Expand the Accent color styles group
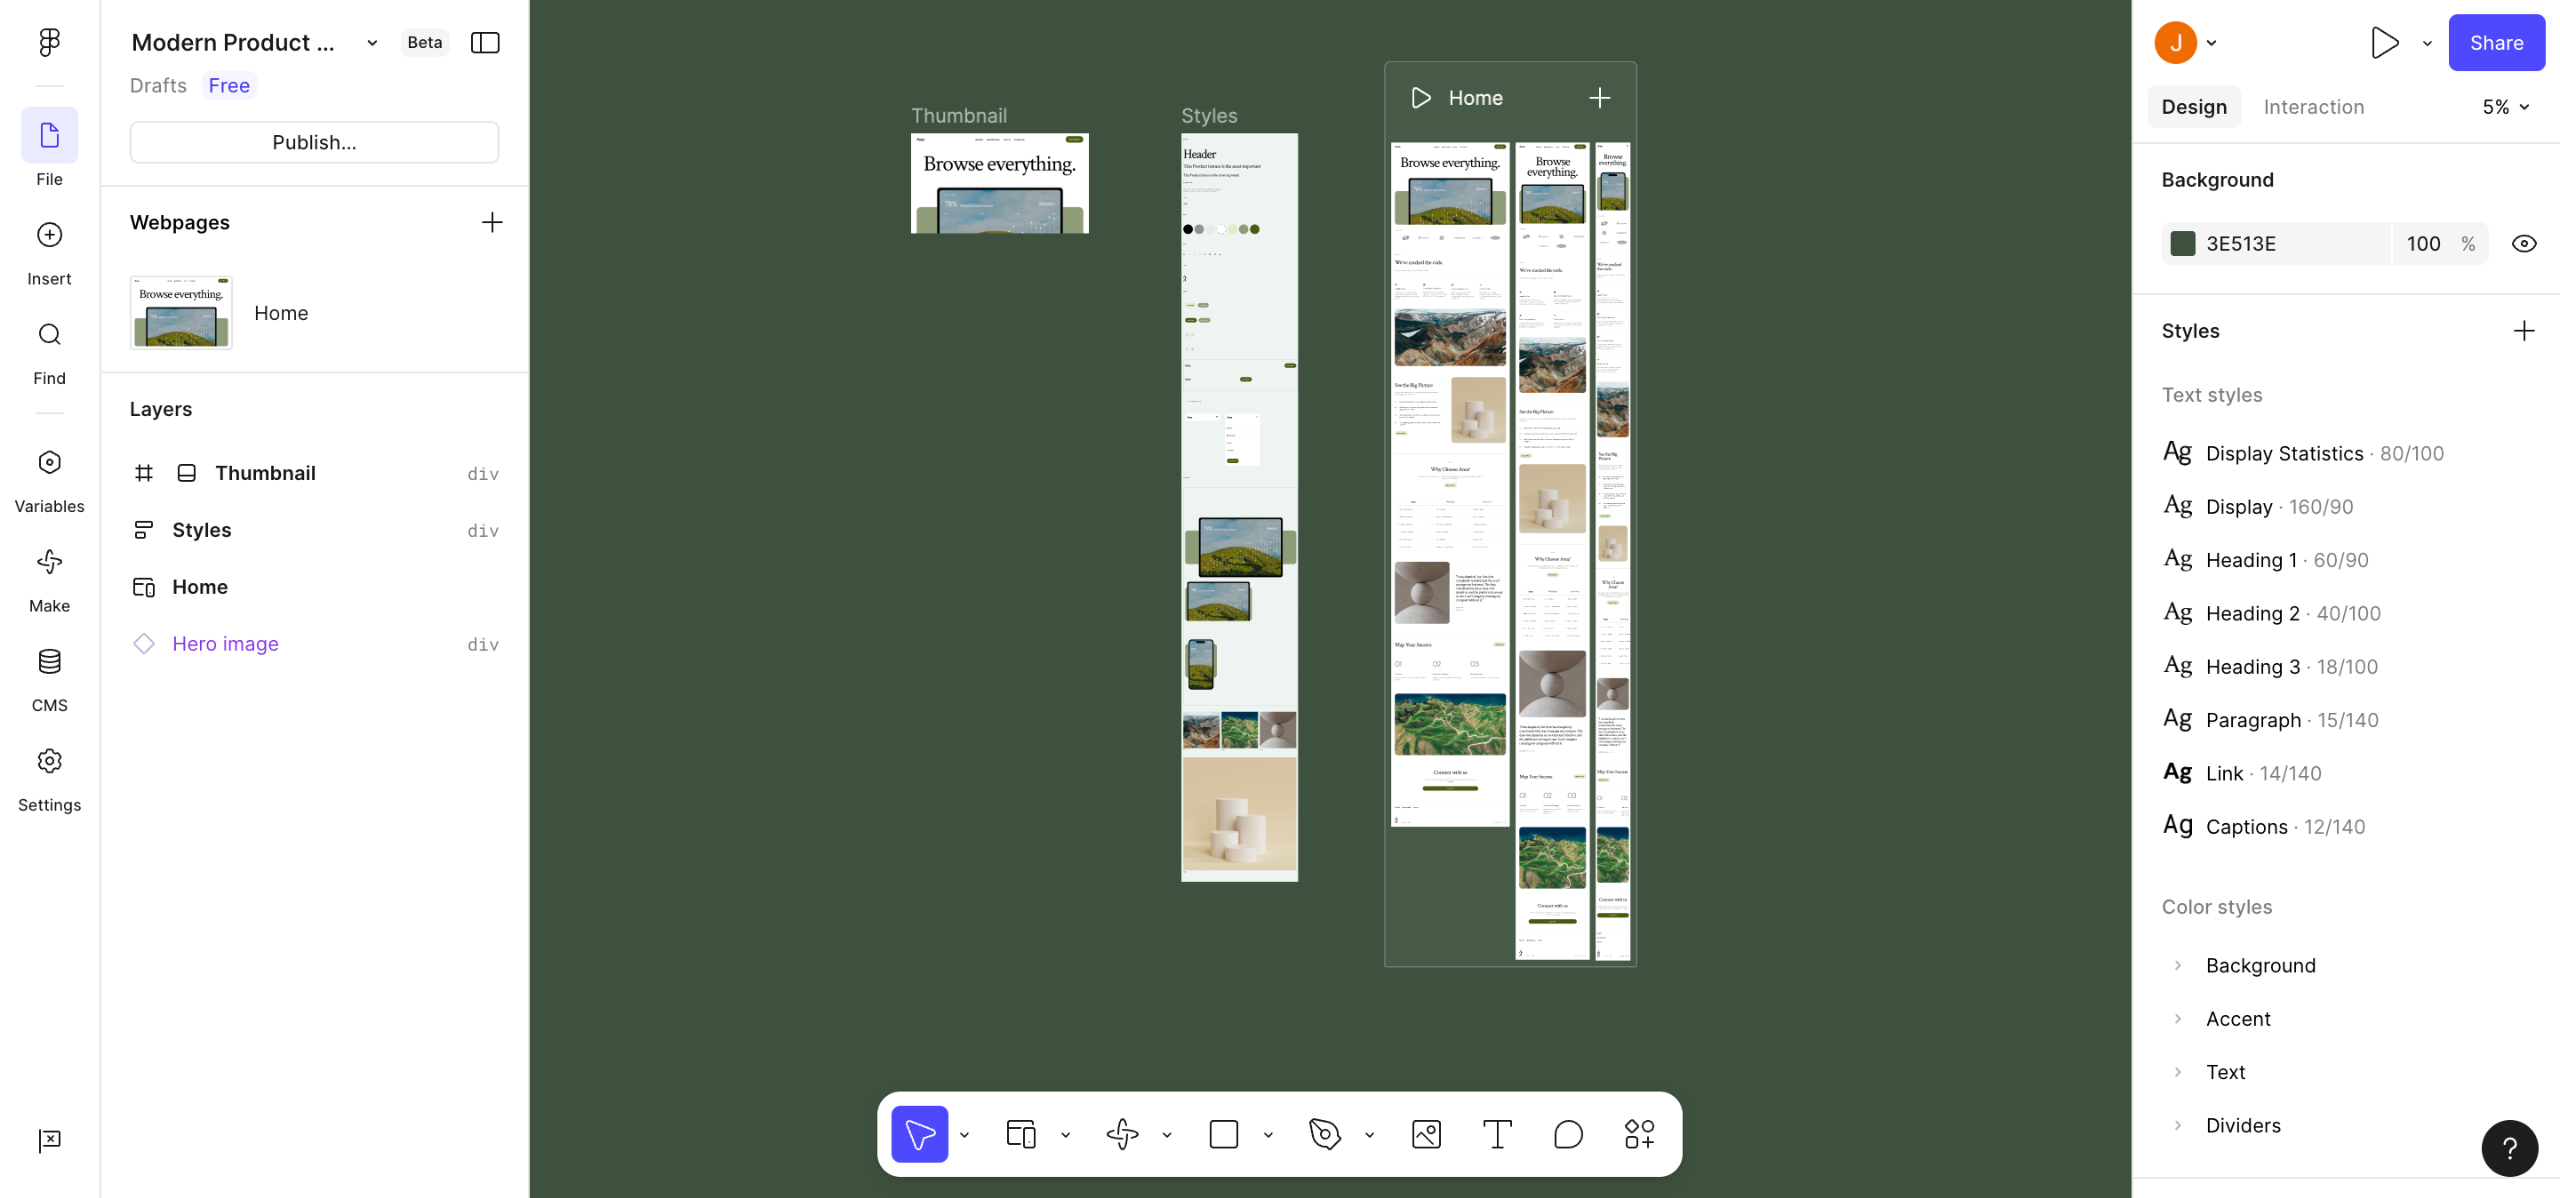Image resolution: width=2560 pixels, height=1198 pixels. (x=2178, y=1019)
